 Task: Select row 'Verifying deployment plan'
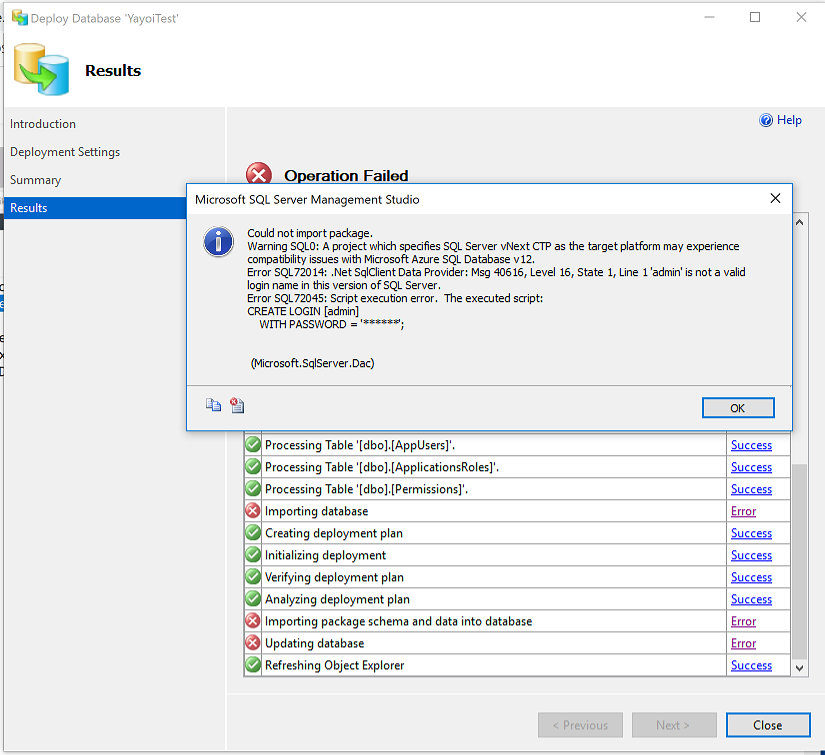517,577
